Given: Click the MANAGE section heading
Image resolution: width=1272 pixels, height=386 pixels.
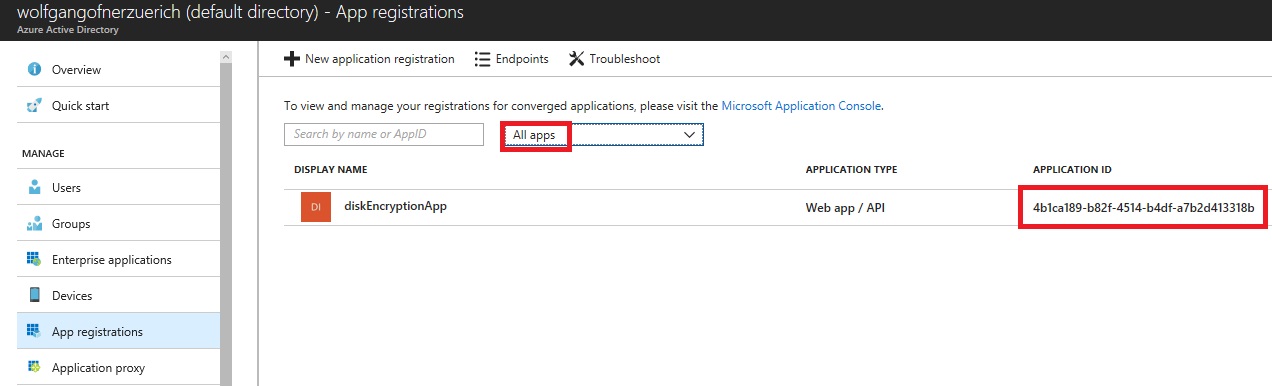Looking at the screenshot, I should (x=43, y=154).
